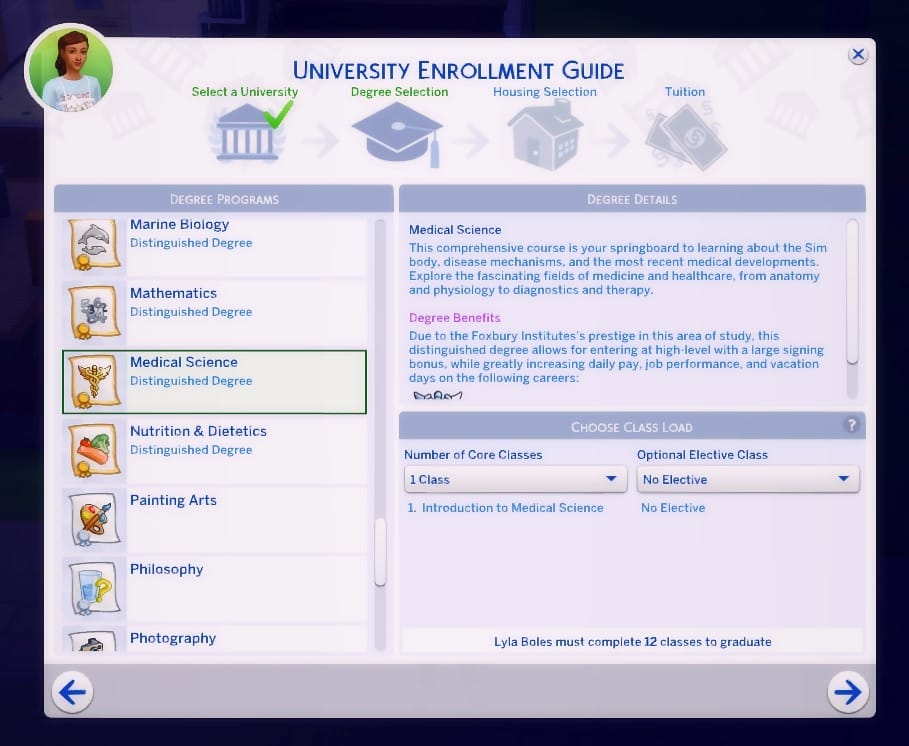
Task: Select the Nutrition & Dietetics degree
Action: click(x=214, y=451)
